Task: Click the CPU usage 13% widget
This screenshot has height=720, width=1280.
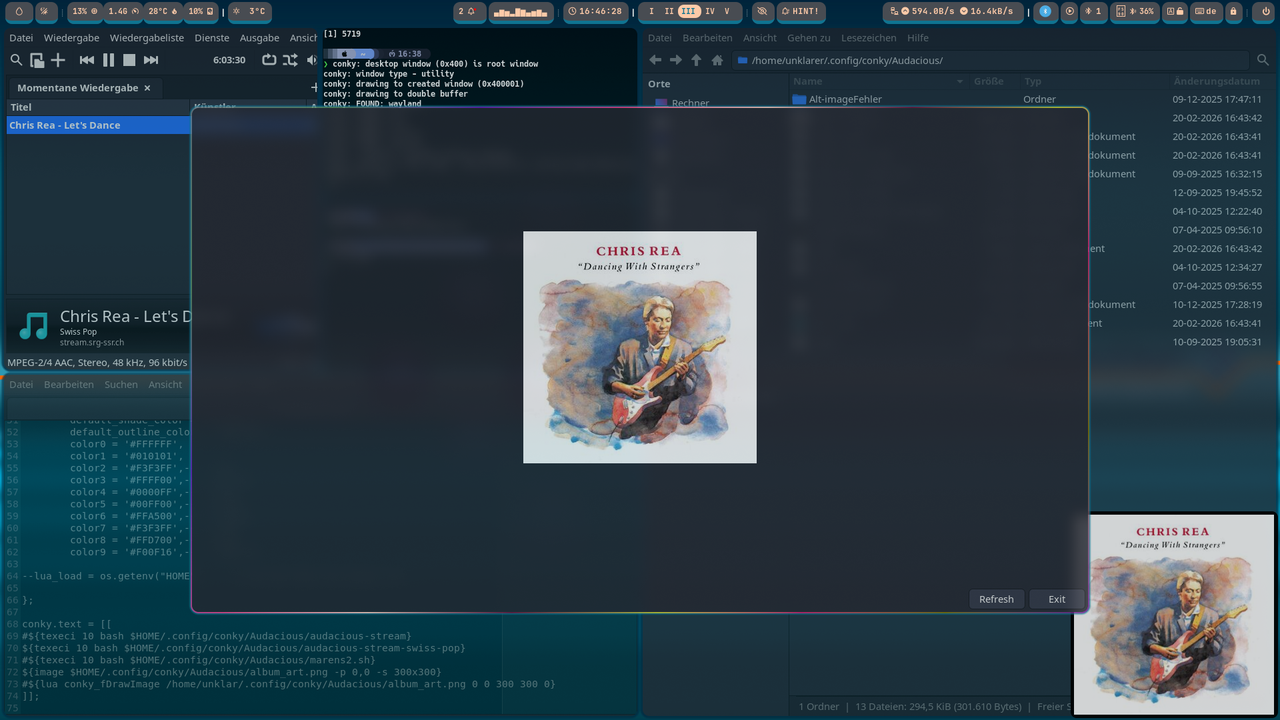Action: point(85,11)
